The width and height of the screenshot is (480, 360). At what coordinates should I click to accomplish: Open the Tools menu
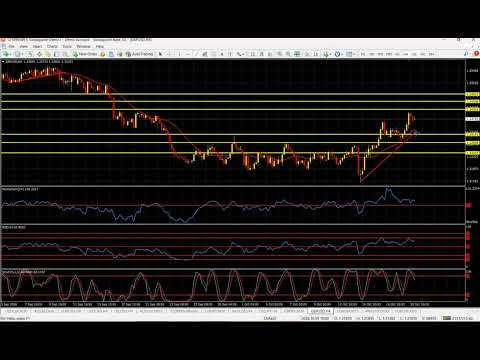67,46
